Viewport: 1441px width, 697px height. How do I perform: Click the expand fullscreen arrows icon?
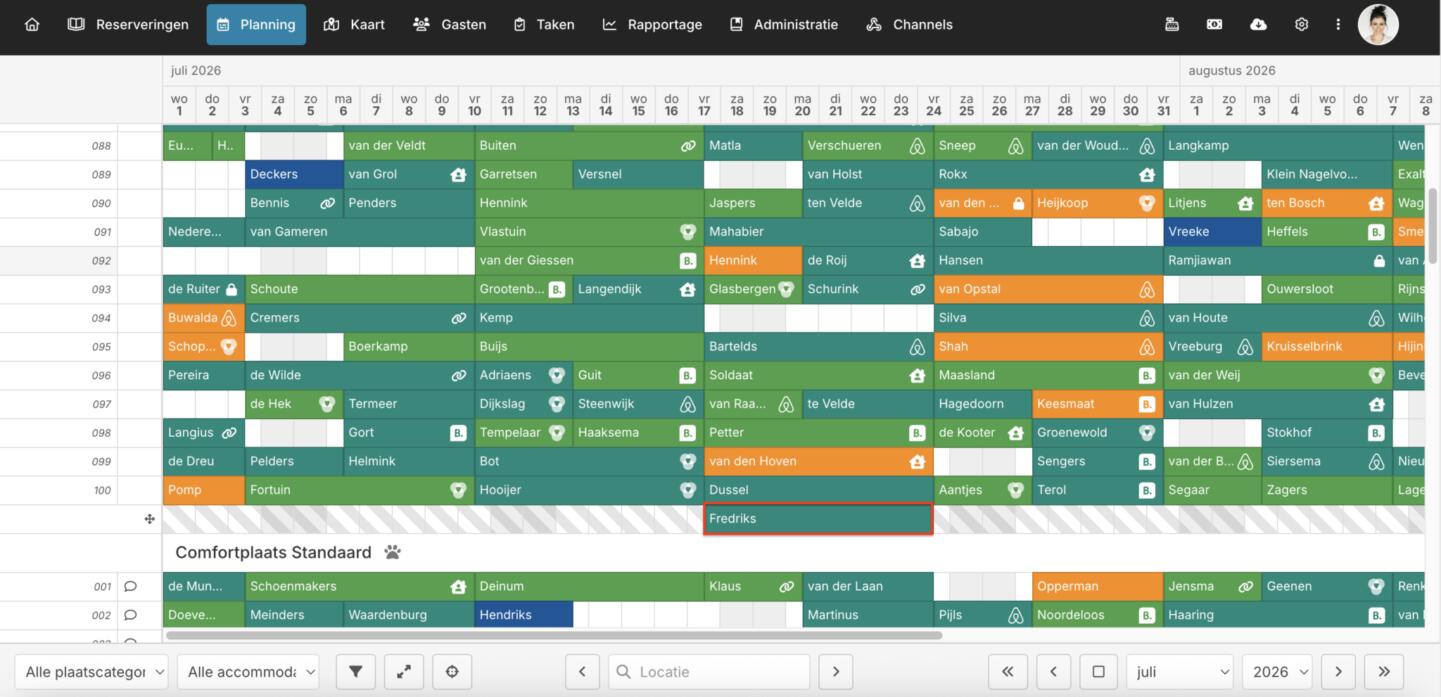(x=404, y=672)
